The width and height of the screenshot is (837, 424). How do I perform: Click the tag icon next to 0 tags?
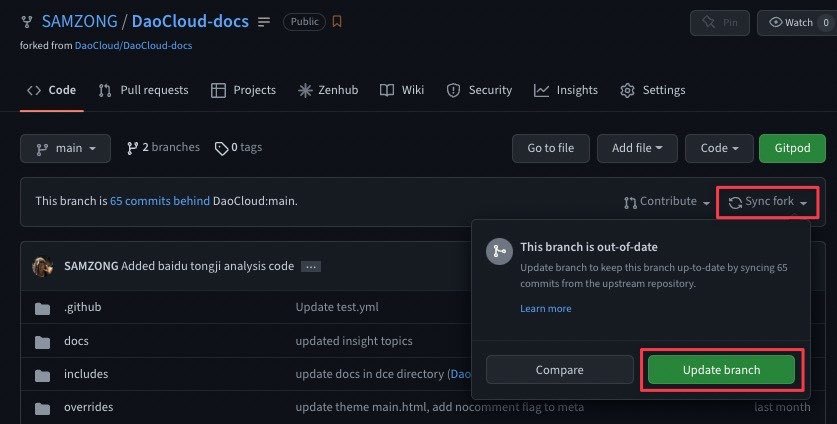pos(221,148)
